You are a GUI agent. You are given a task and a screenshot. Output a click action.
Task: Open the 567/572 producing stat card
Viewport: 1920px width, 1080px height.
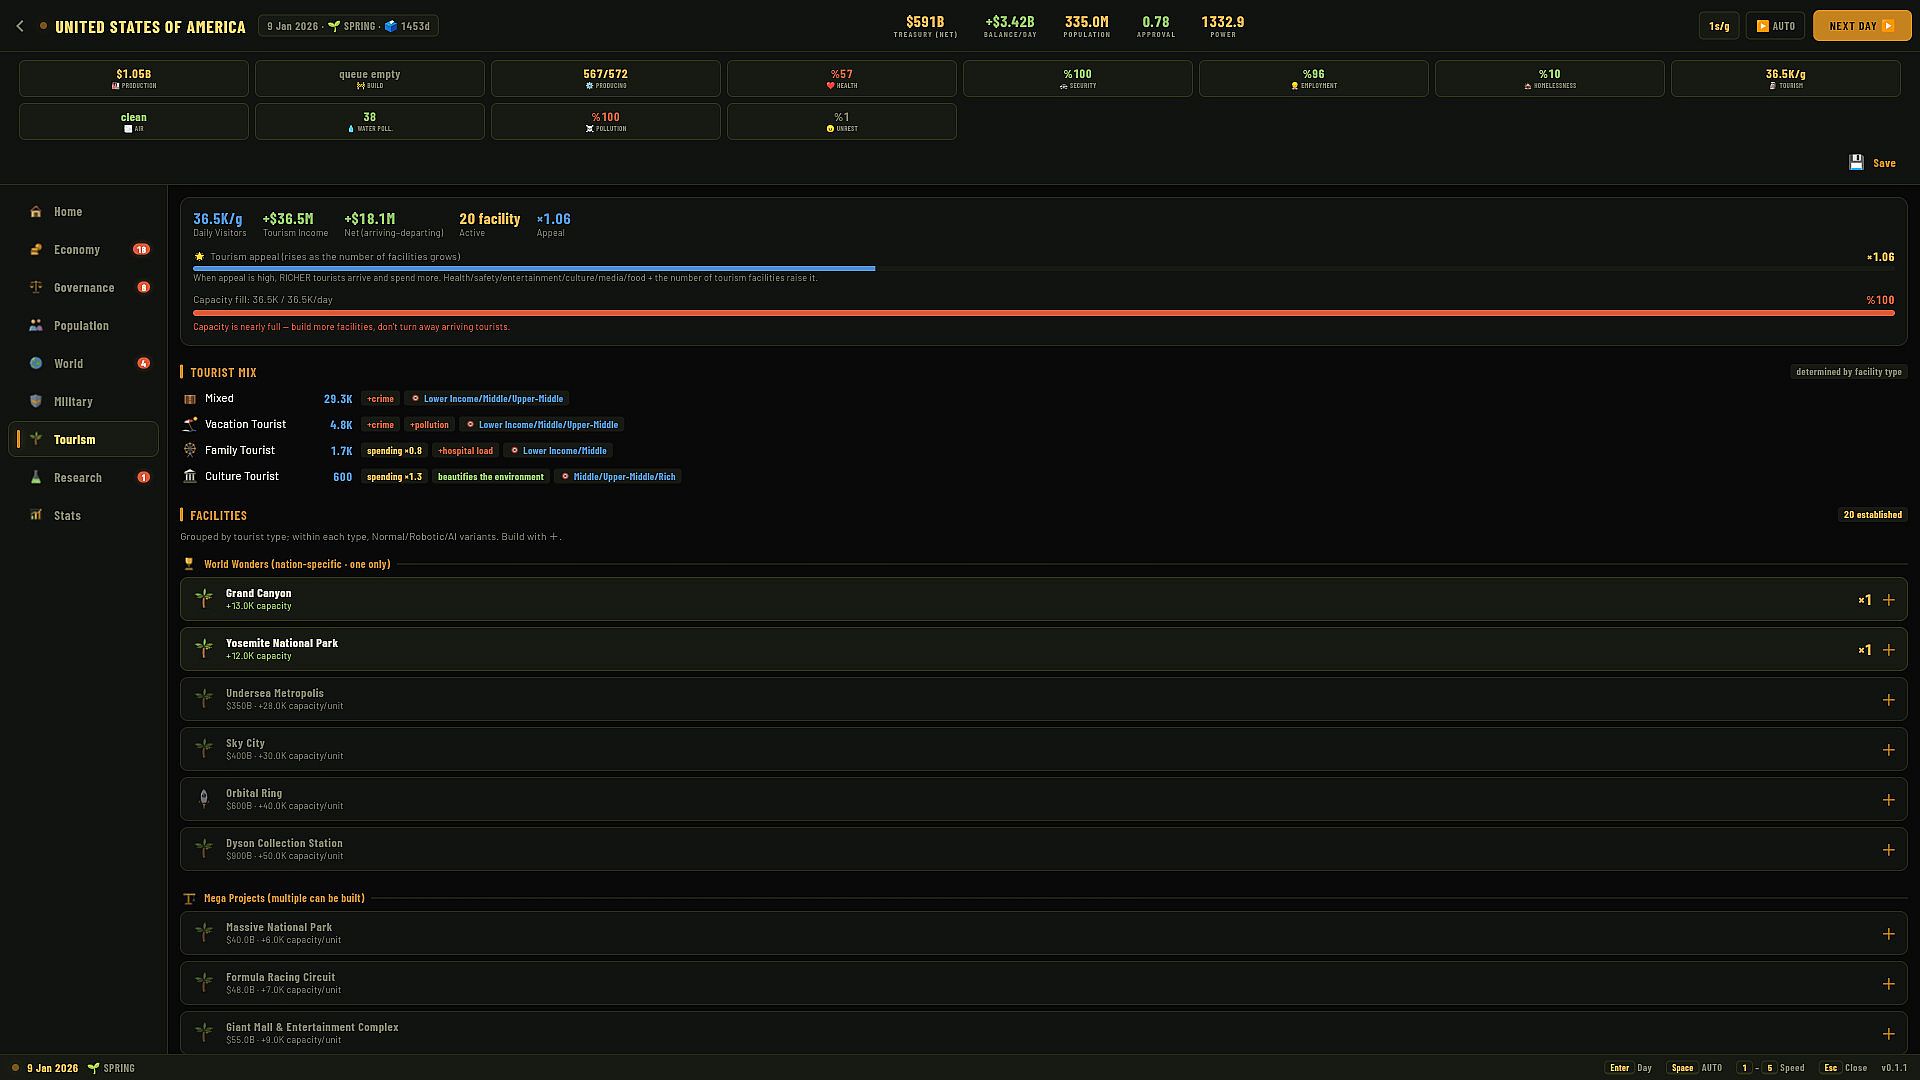pos(606,78)
